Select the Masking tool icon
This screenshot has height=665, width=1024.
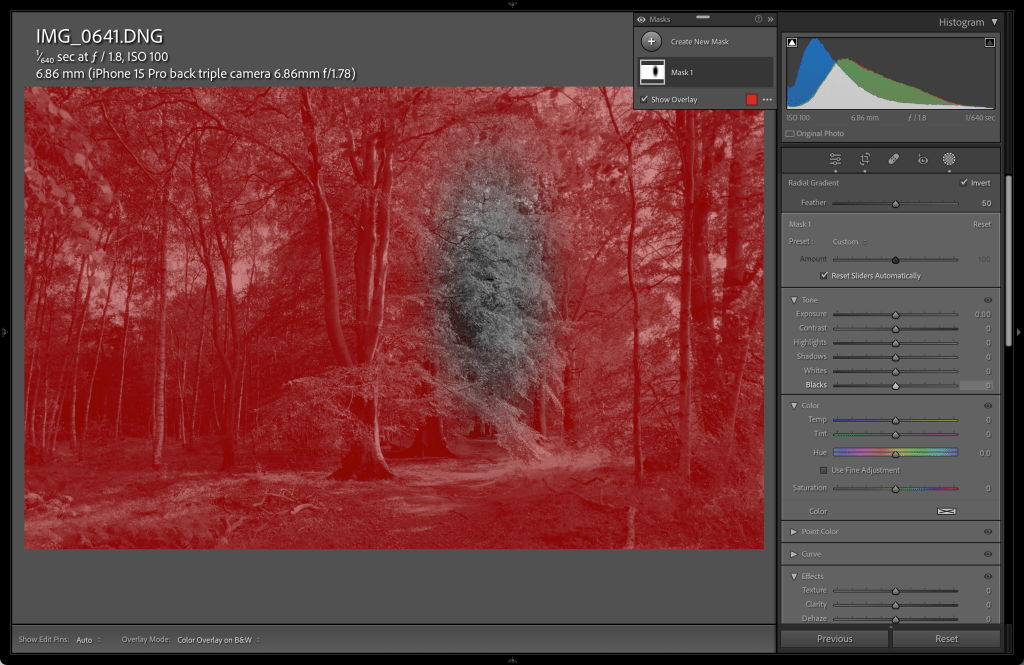949,159
